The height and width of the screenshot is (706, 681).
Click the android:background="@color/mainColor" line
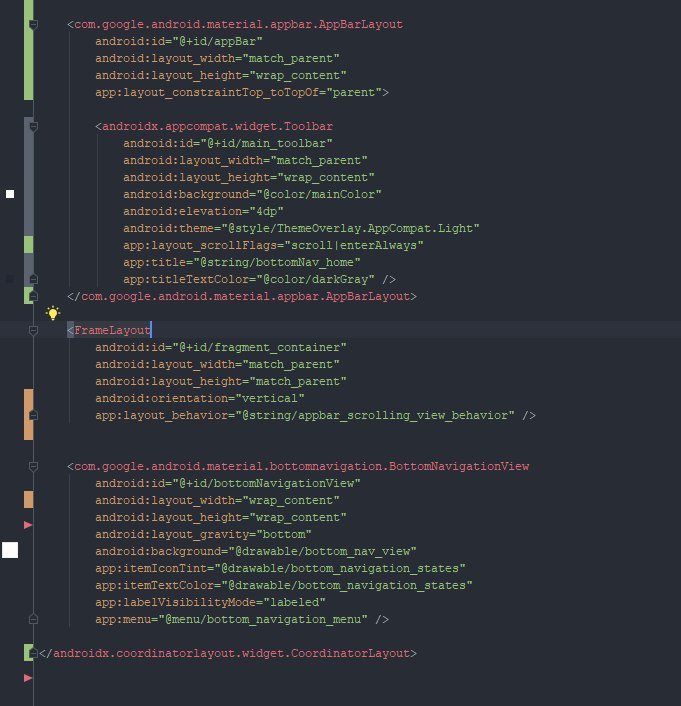(252, 195)
